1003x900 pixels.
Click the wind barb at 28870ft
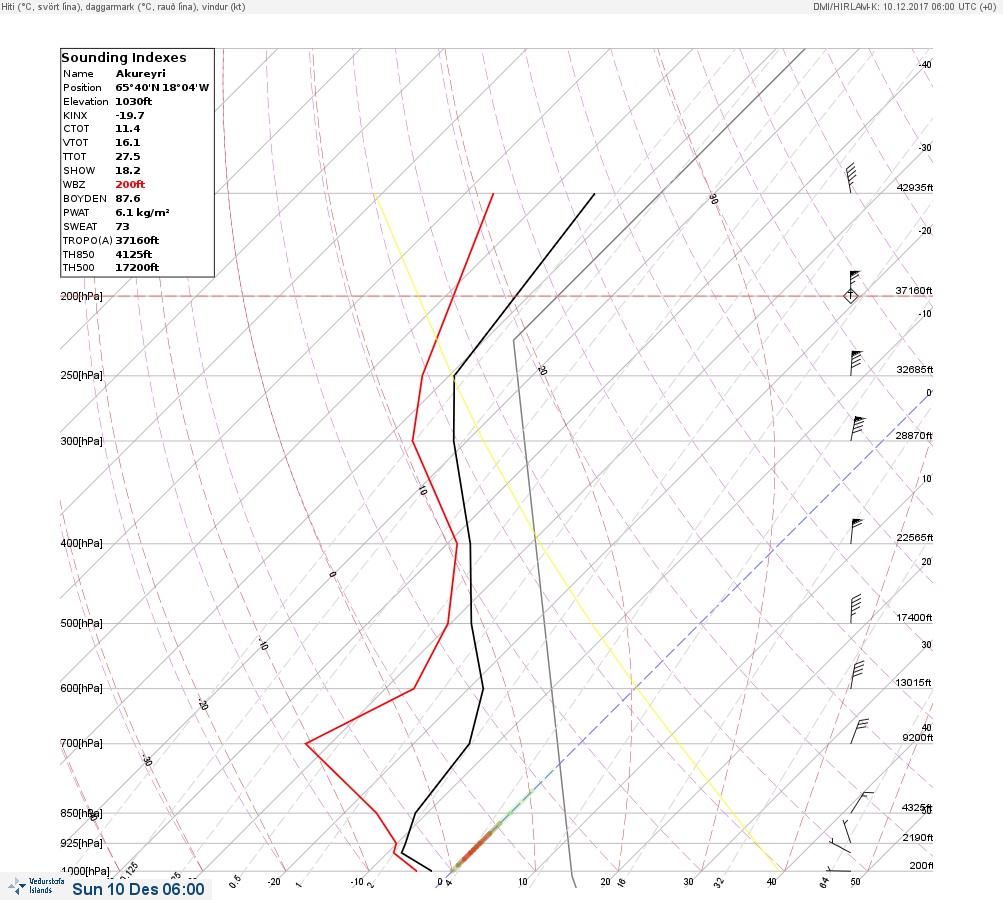tap(857, 428)
